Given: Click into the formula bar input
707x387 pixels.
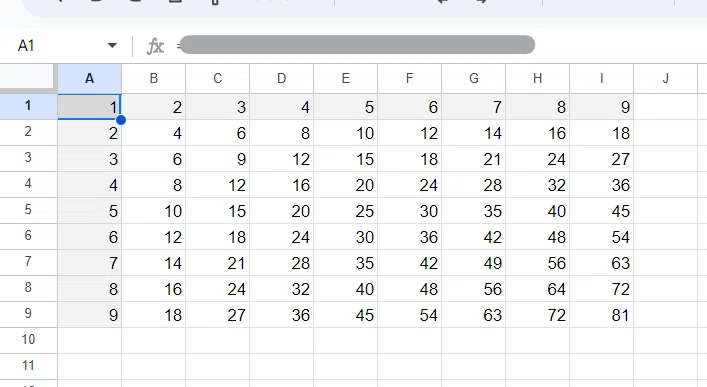Looking at the screenshot, I should (356, 45).
